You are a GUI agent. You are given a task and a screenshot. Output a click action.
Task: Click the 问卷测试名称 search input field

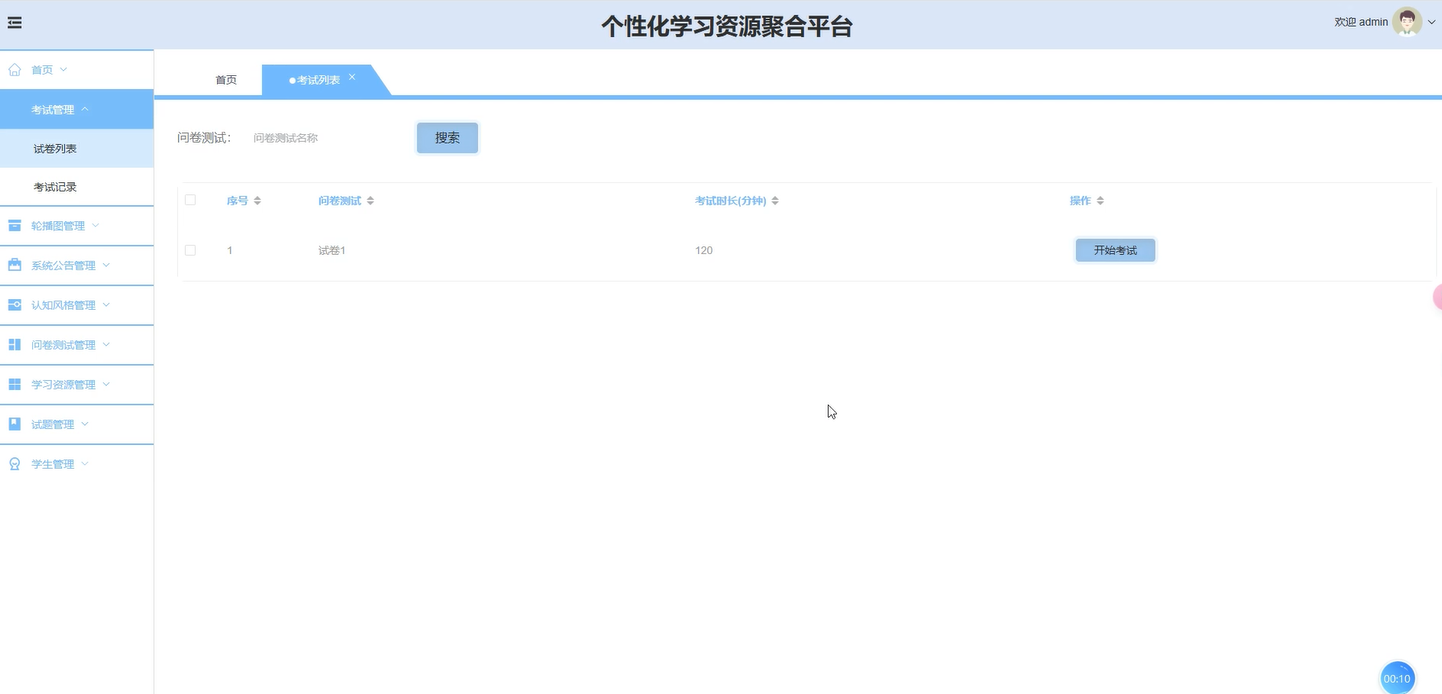pyautogui.click(x=320, y=137)
